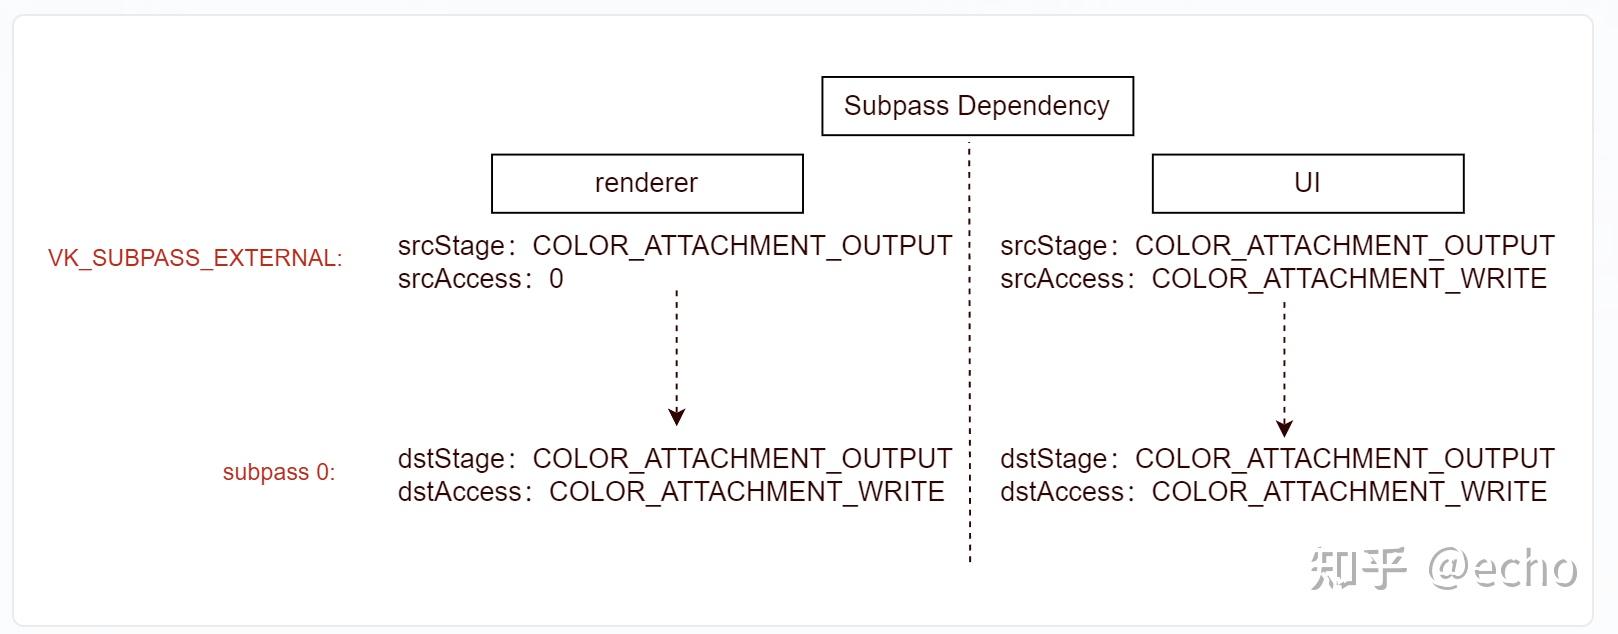The width and height of the screenshot is (1618, 634).
Task: Click the 0 value of renderer srcAccess
Action: [556, 279]
